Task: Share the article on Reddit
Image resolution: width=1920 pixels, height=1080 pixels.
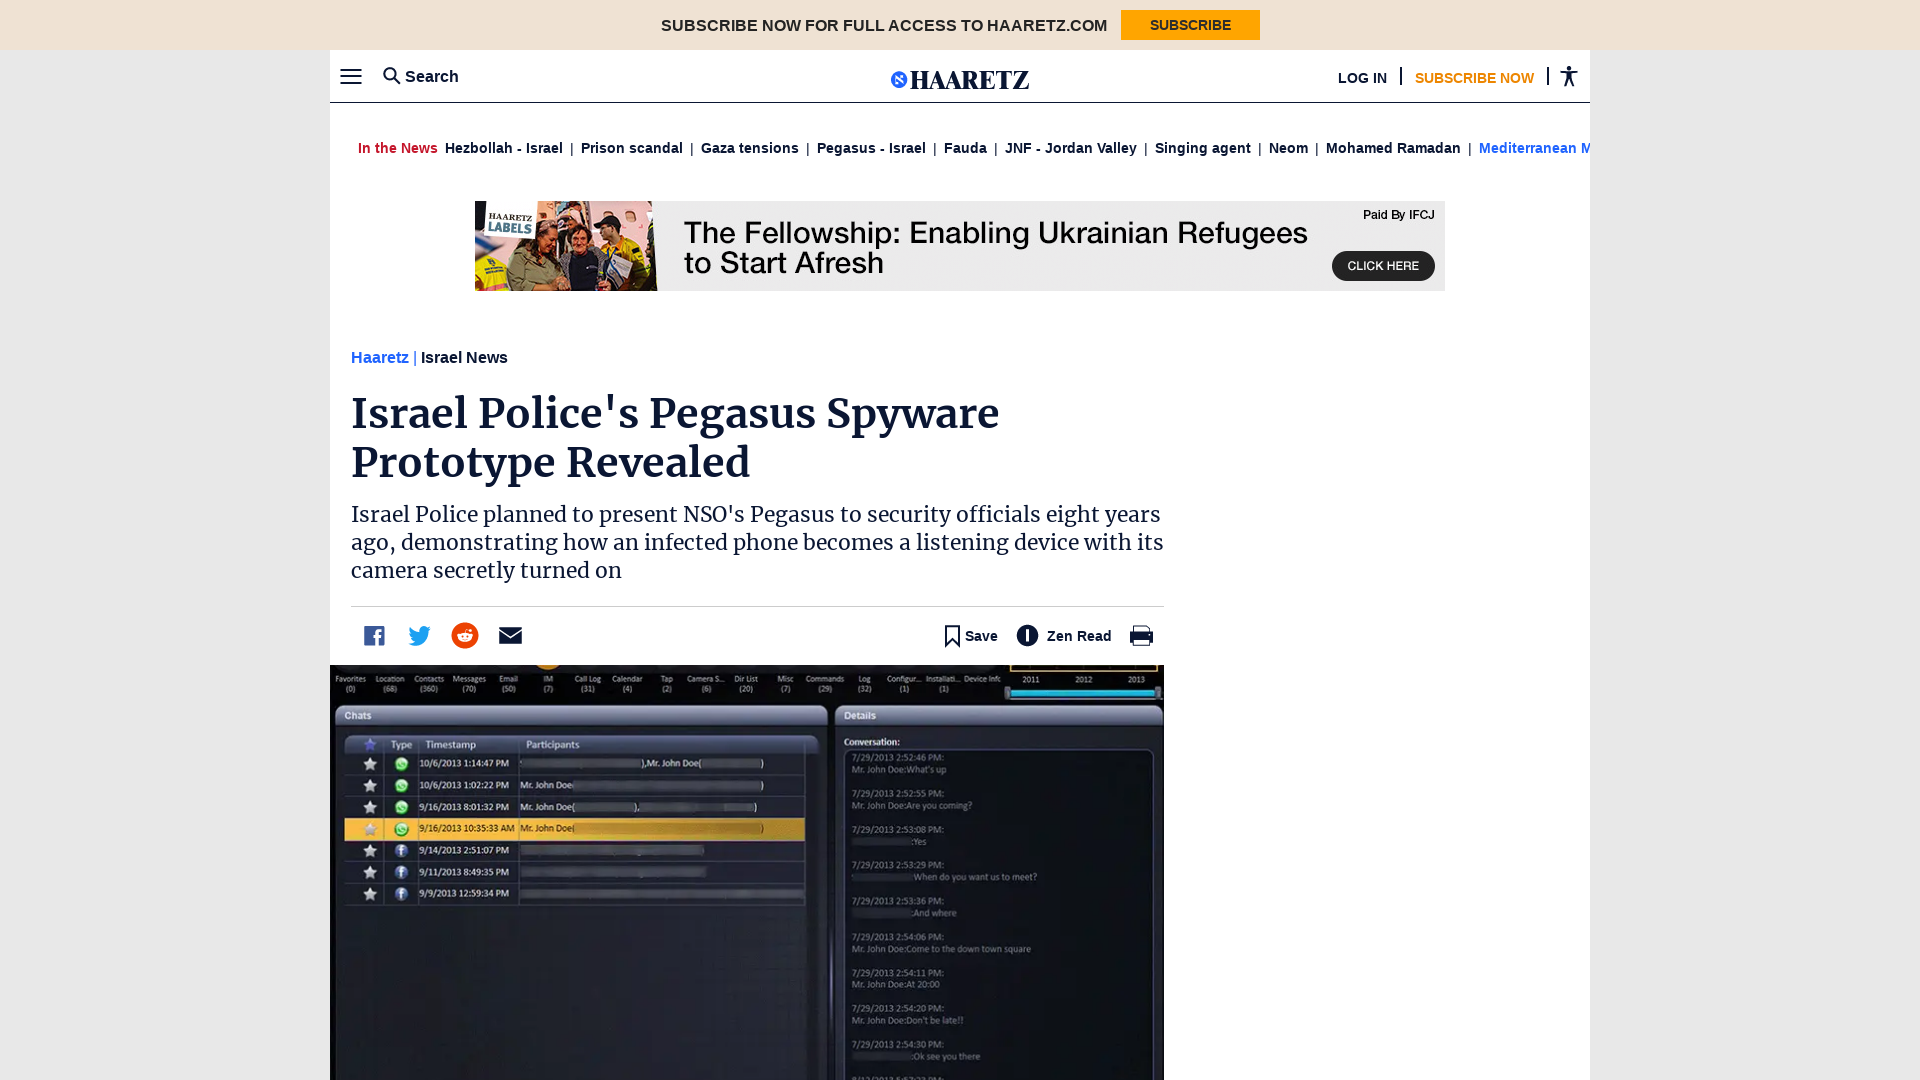Action: [x=464, y=635]
